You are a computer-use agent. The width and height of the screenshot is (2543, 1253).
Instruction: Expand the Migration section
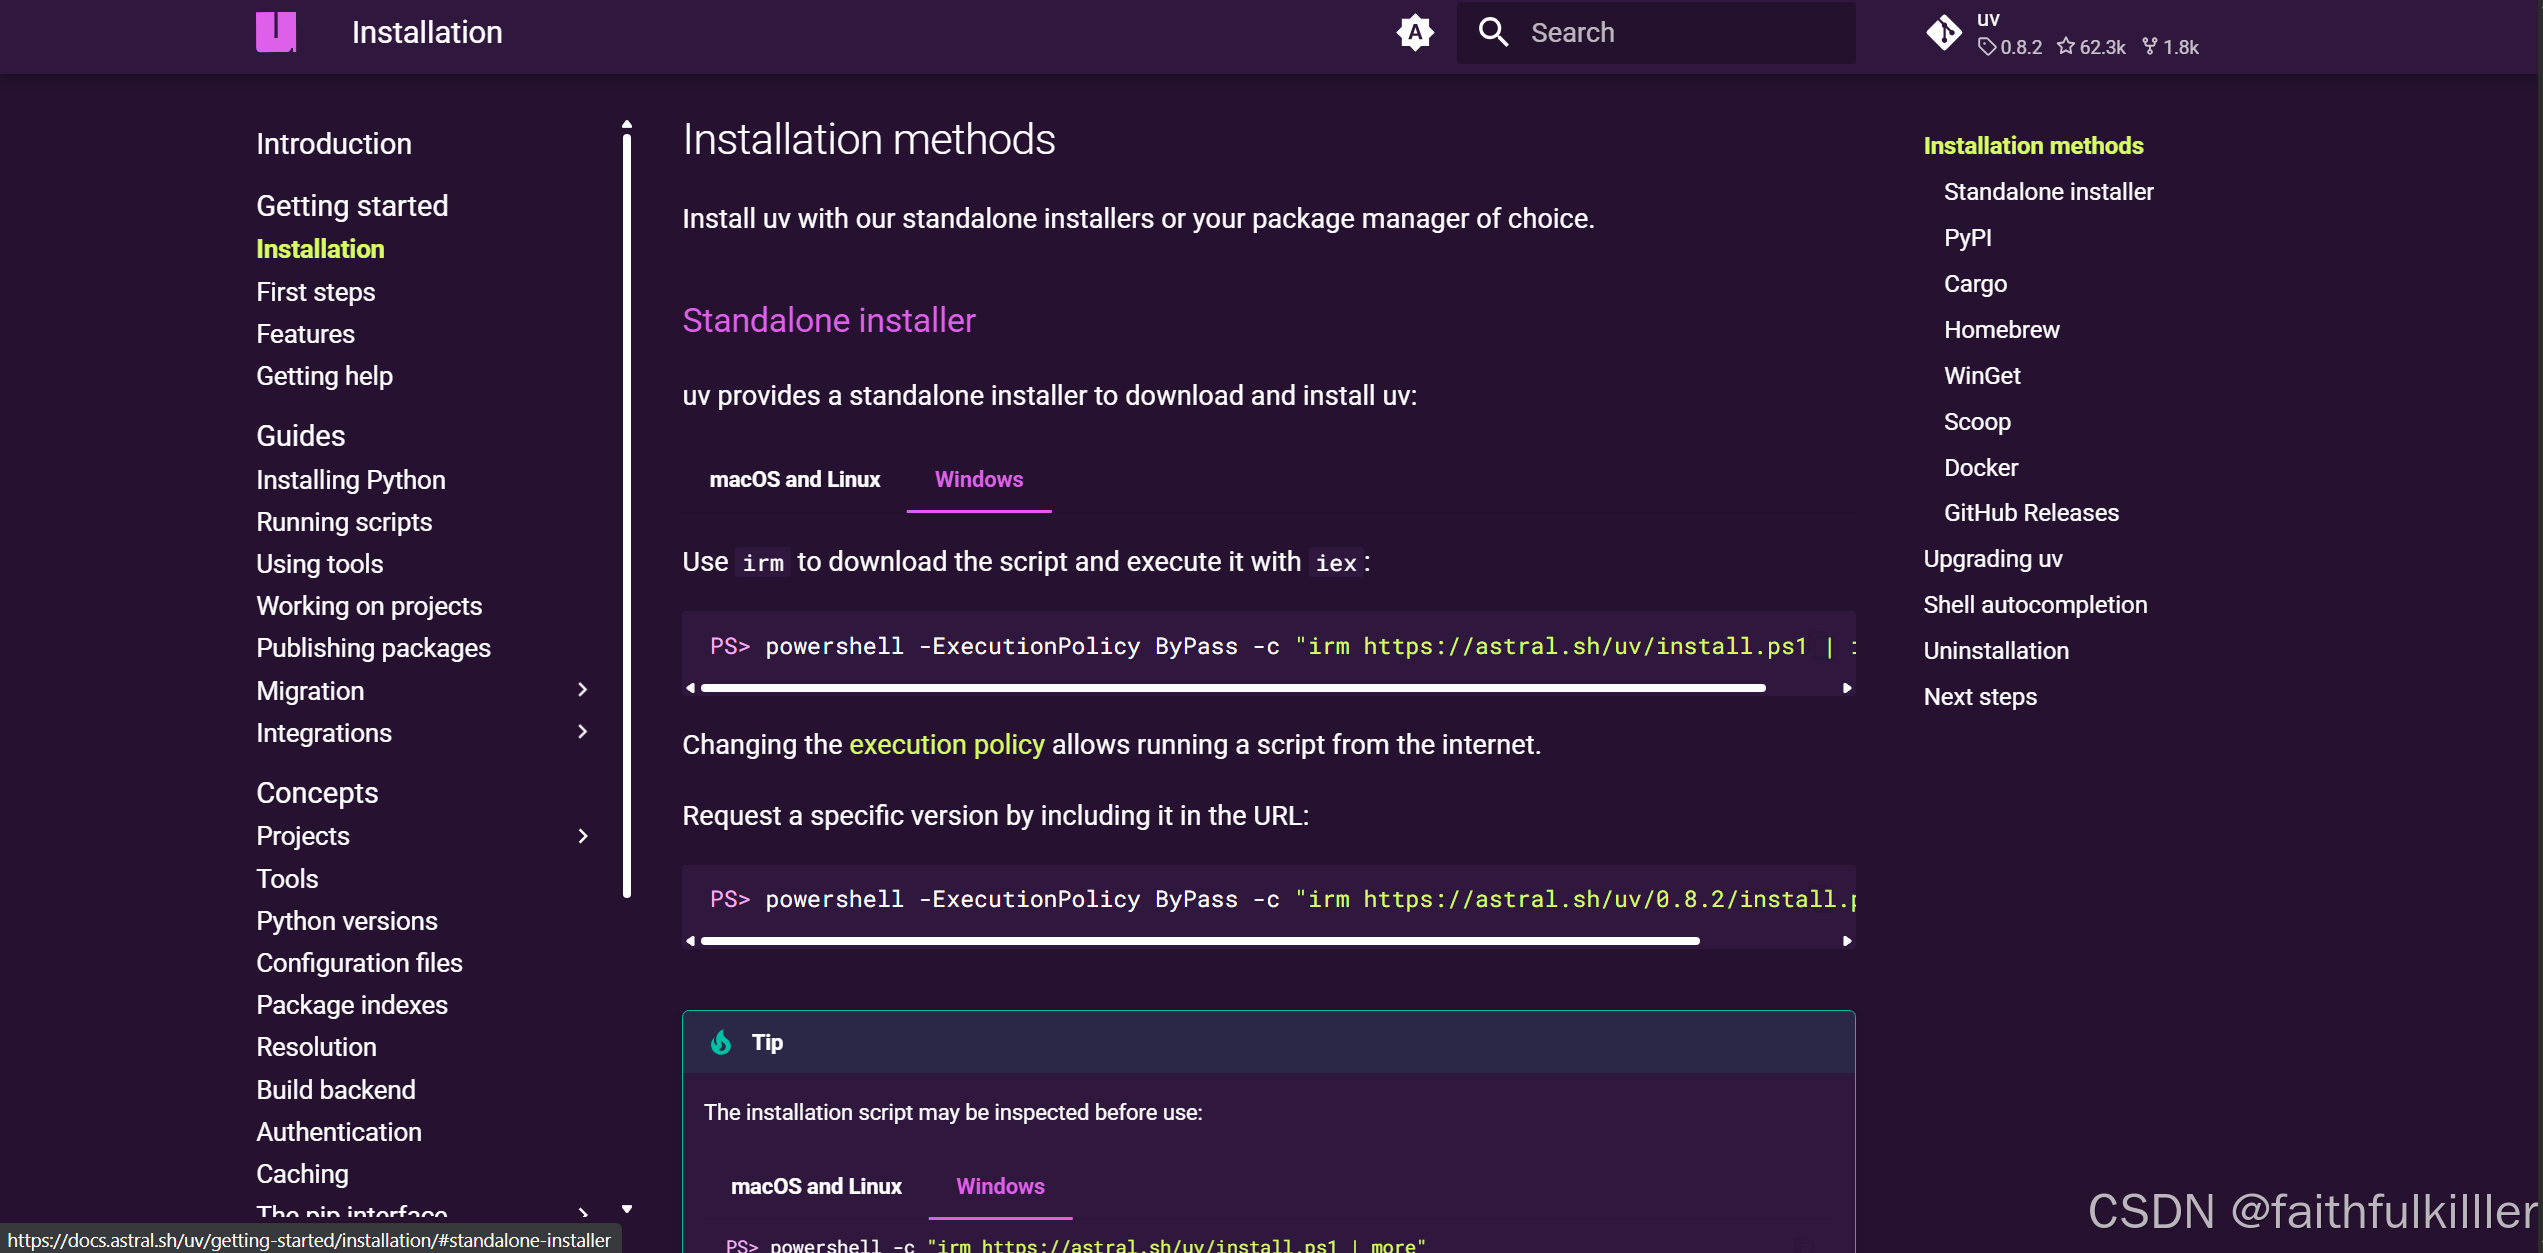click(583, 690)
